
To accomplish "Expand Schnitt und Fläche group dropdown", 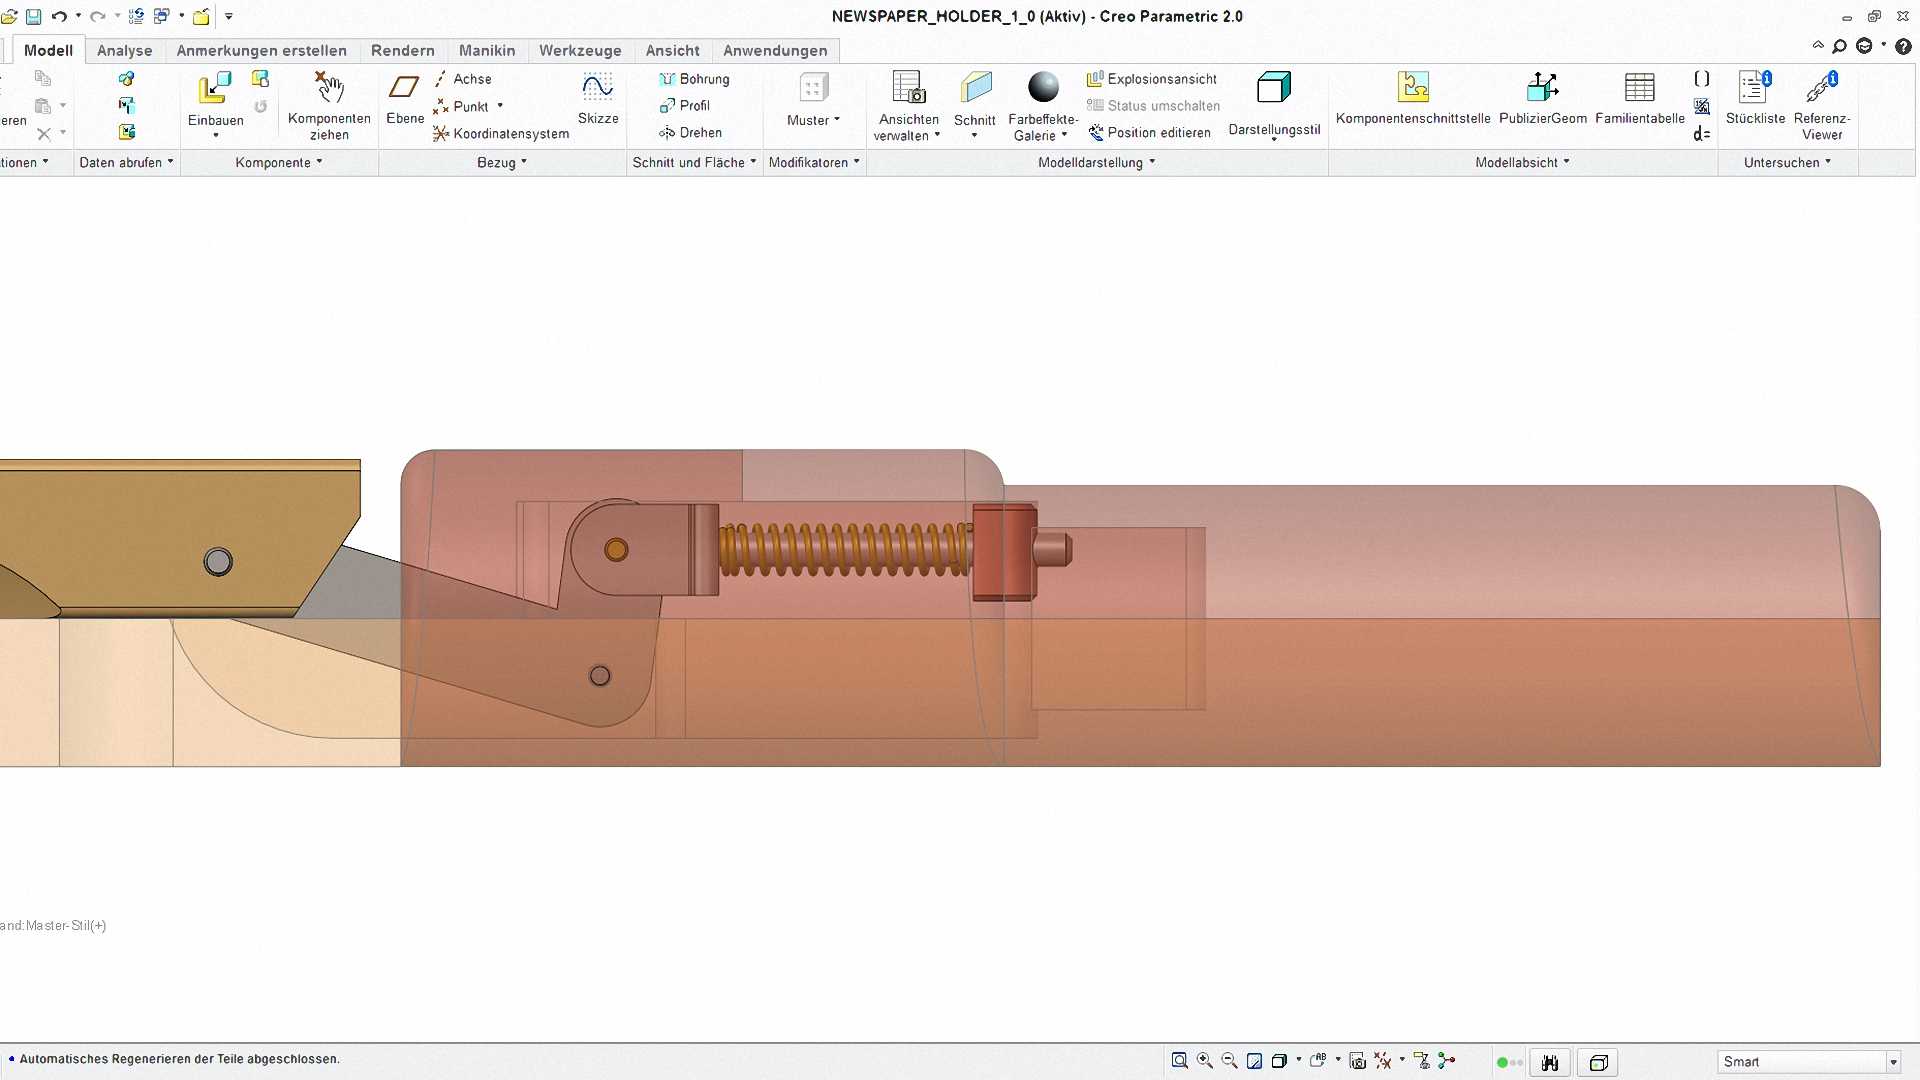I will pos(695,163).
